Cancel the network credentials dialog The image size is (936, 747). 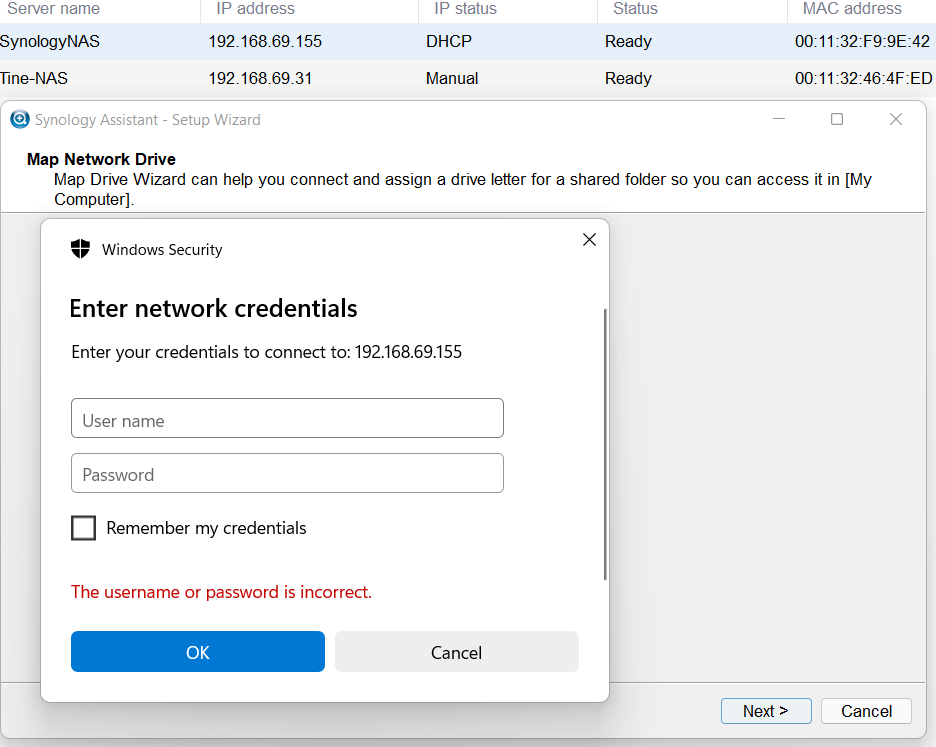pyautogui.click(x=456, y=651)
